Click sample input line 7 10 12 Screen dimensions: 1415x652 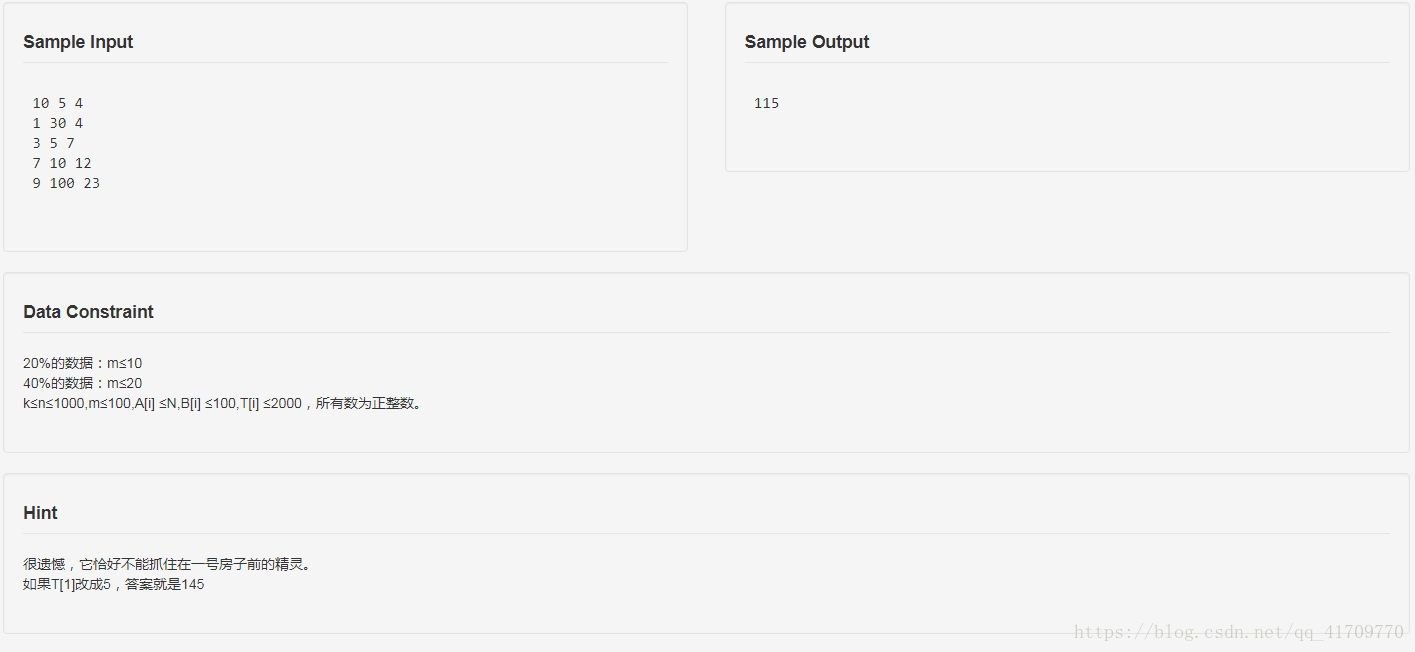click(x=62, y=163)
